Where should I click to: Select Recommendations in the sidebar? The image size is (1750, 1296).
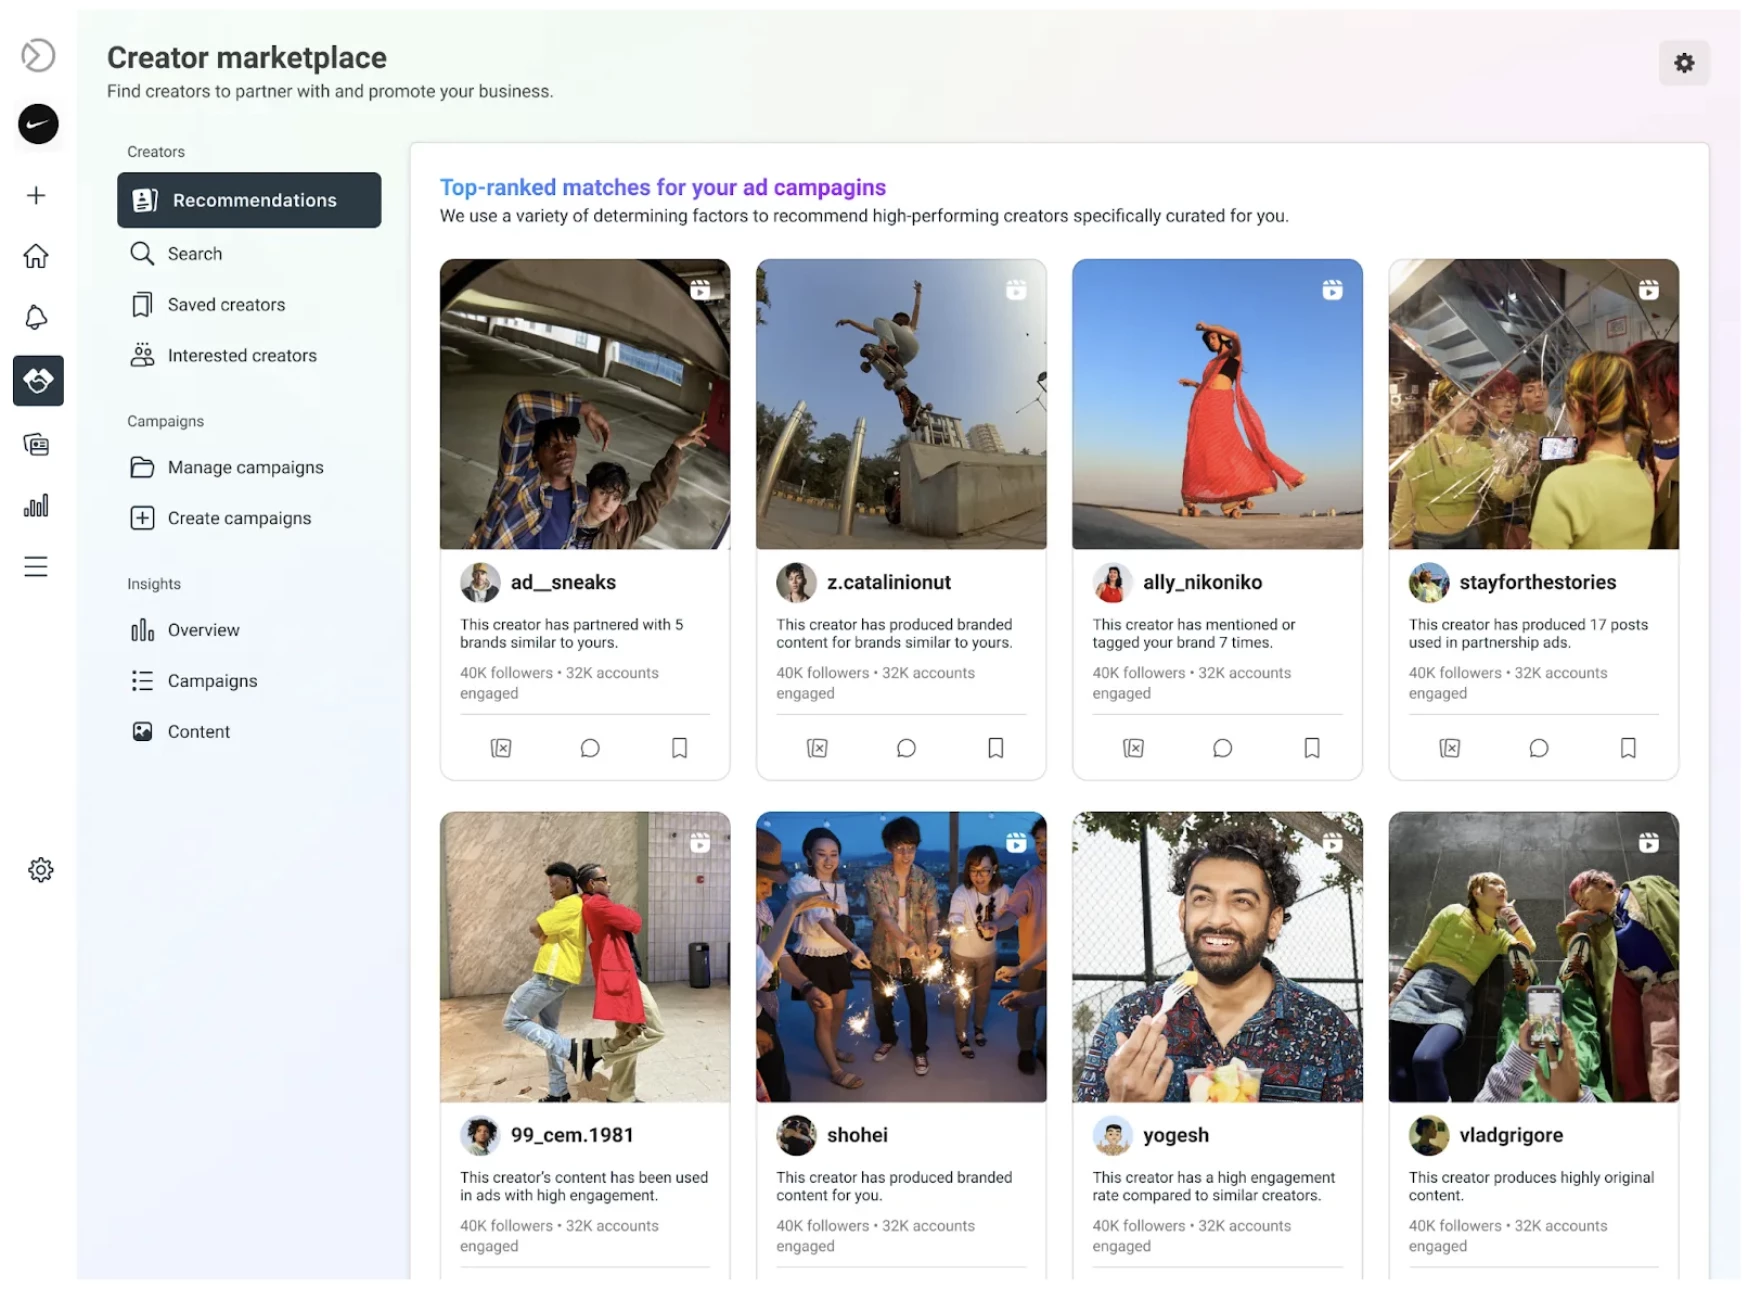(x=249, y=200)
